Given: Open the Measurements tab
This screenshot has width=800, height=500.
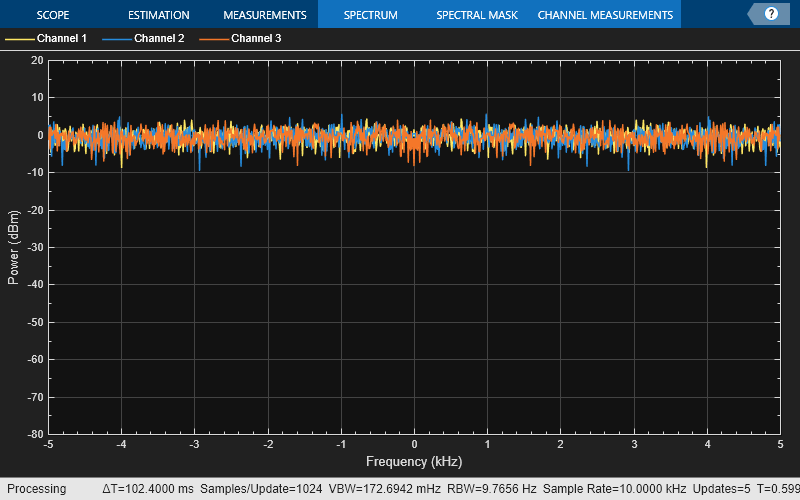Looking at the screenshot, I should point(265,15).
